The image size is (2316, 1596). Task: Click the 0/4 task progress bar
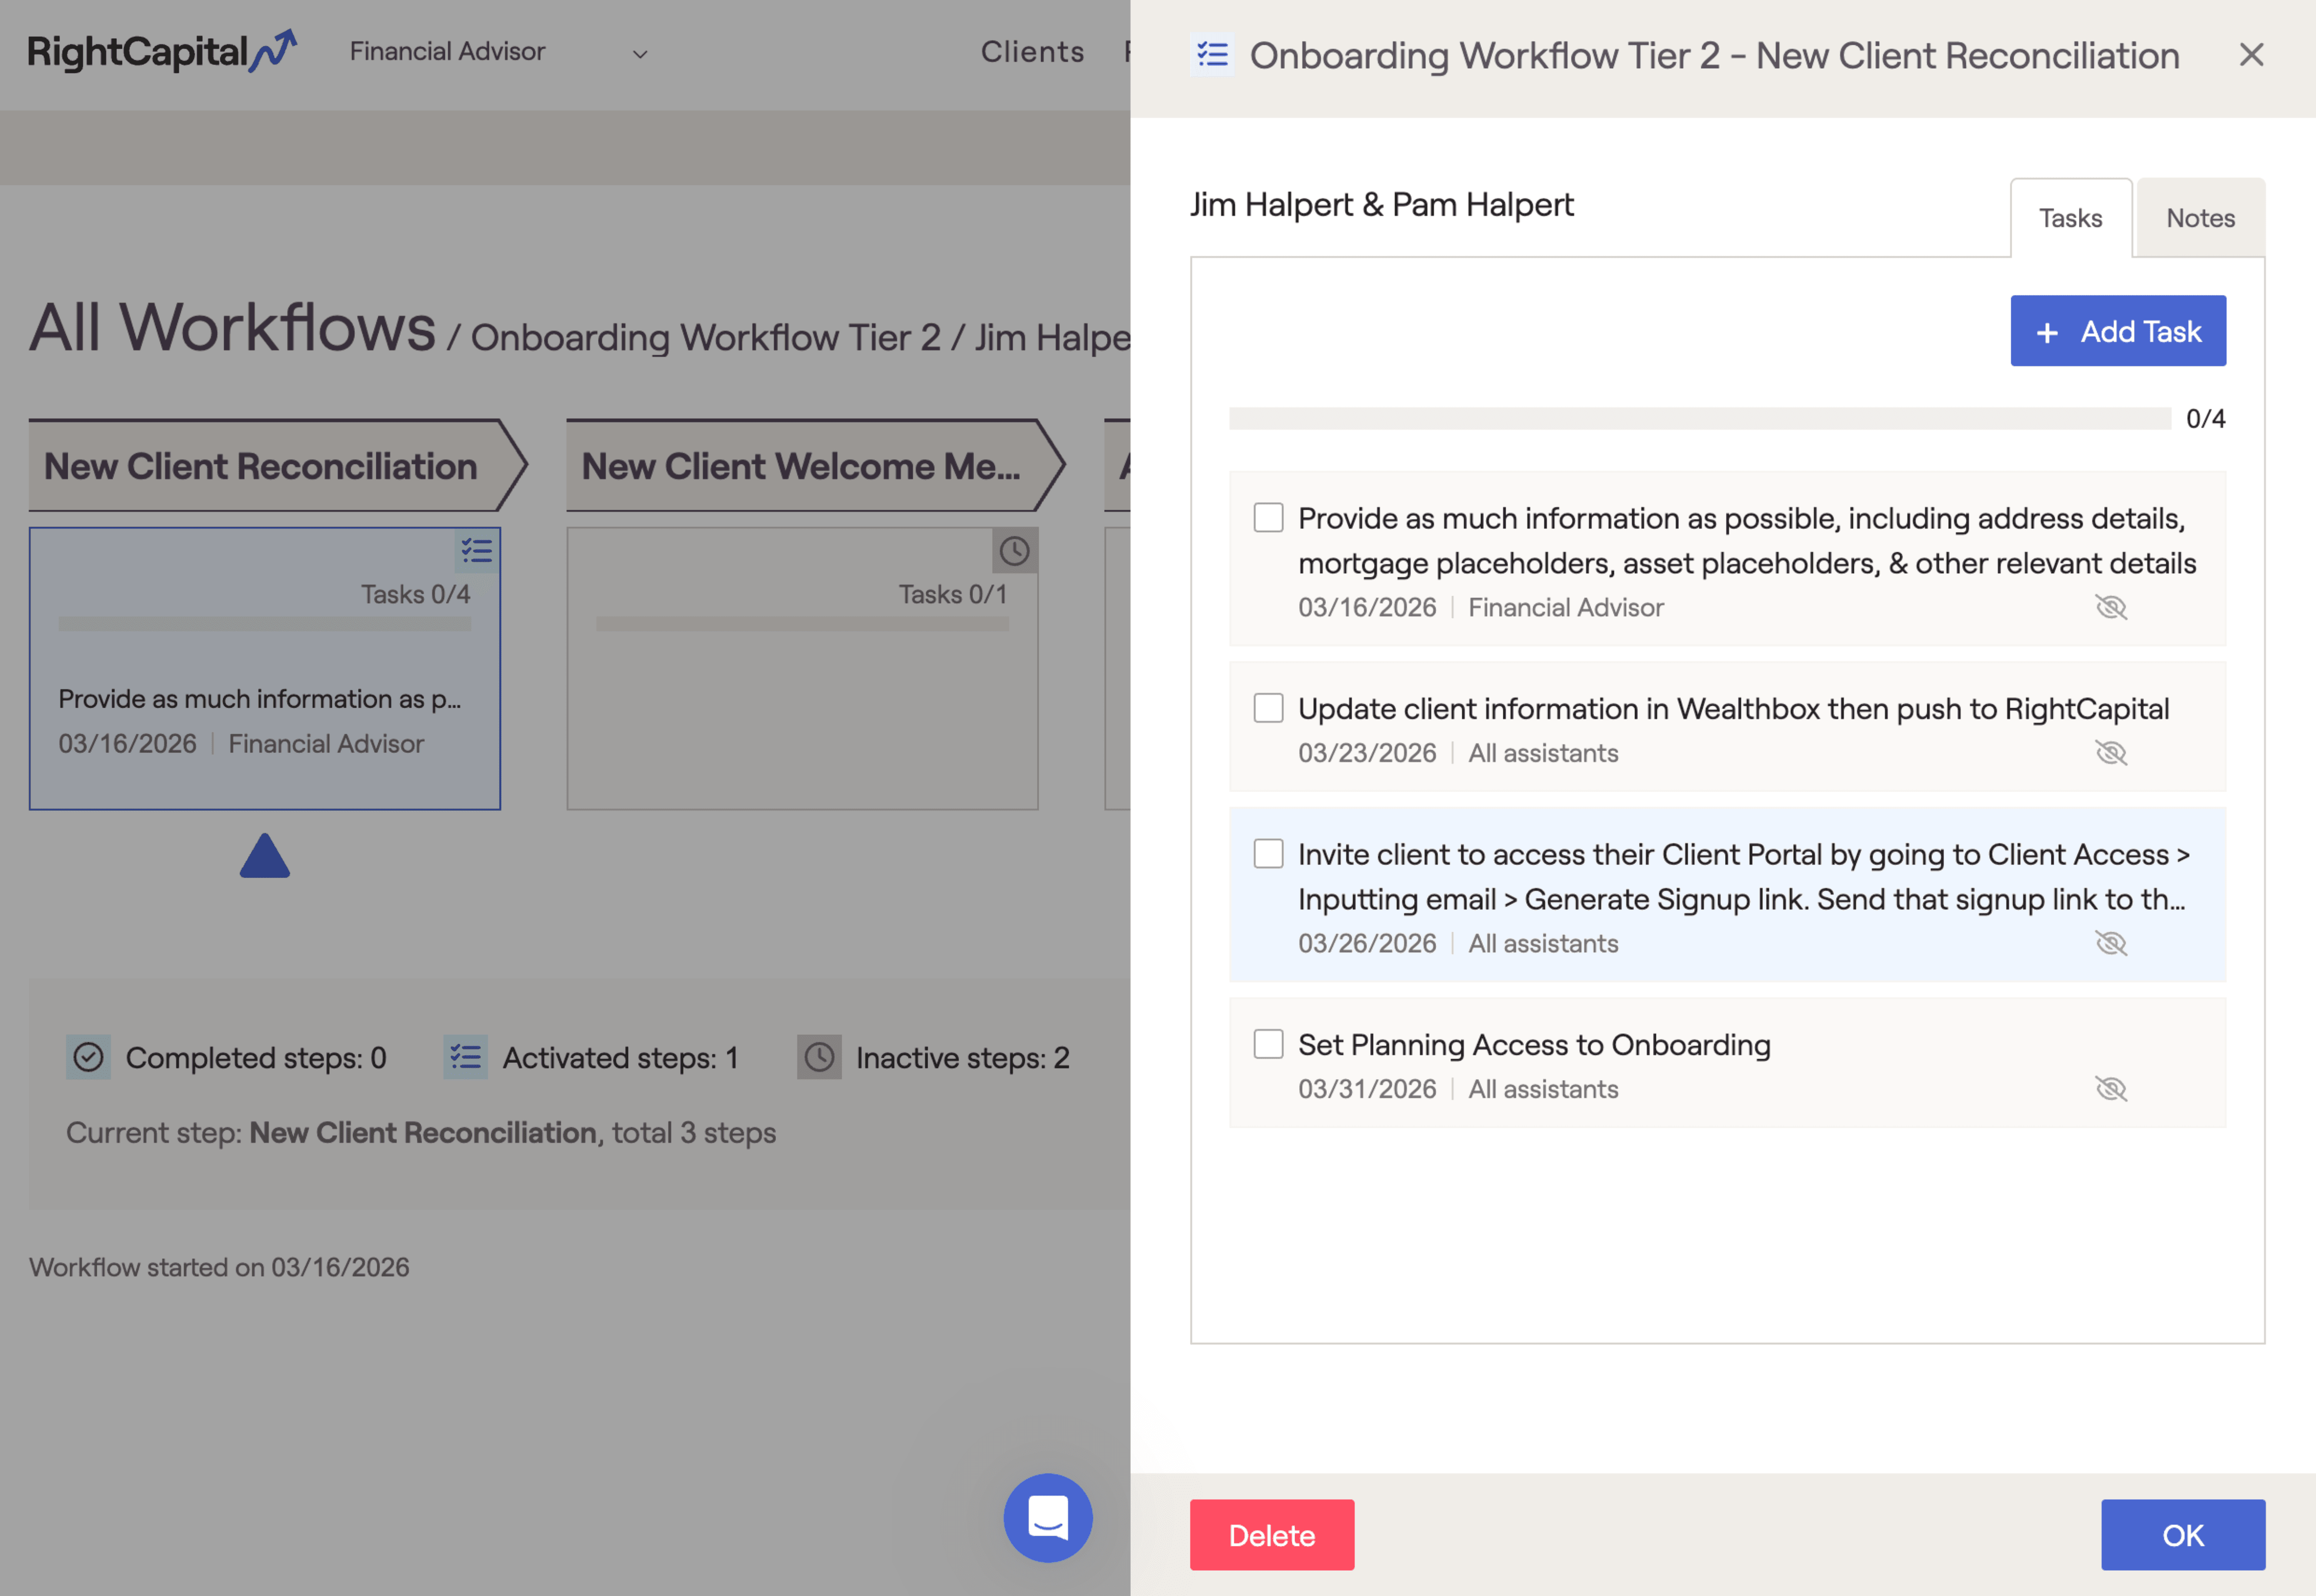1700,418
